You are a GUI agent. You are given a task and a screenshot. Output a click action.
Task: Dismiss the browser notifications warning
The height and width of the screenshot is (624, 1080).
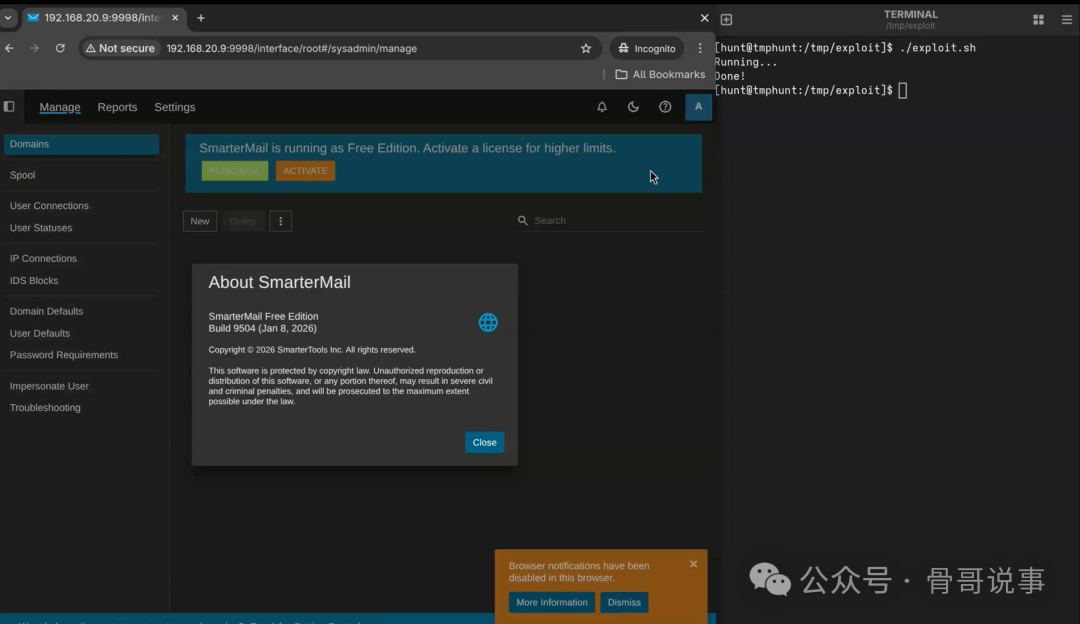pyautogui.click(x=624, y=602)
